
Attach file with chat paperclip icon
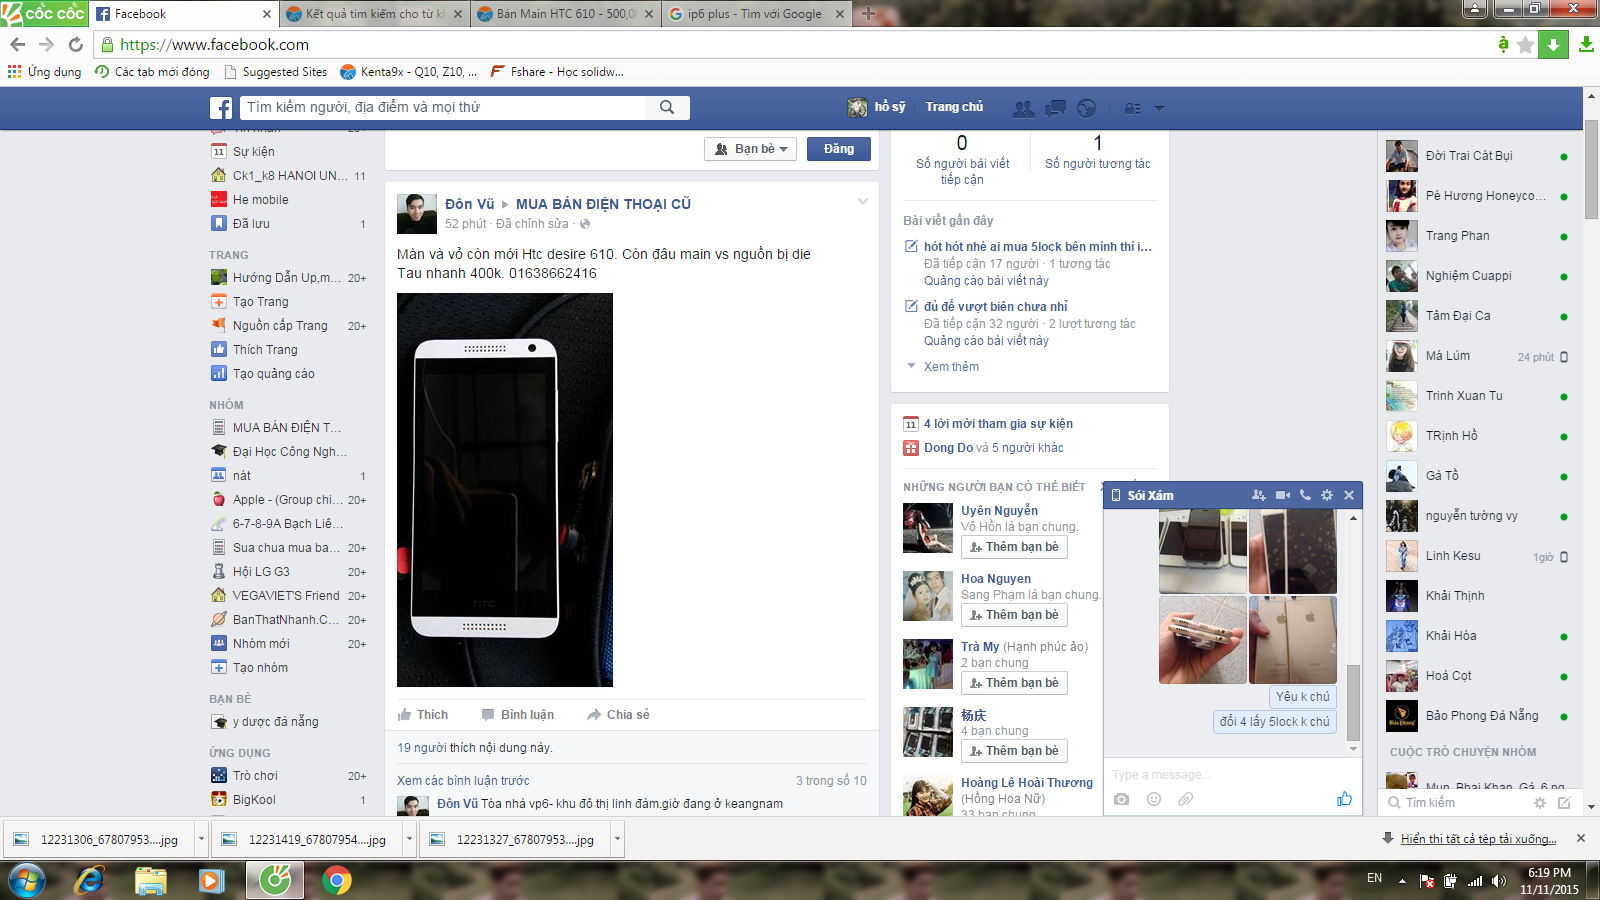1185,799
